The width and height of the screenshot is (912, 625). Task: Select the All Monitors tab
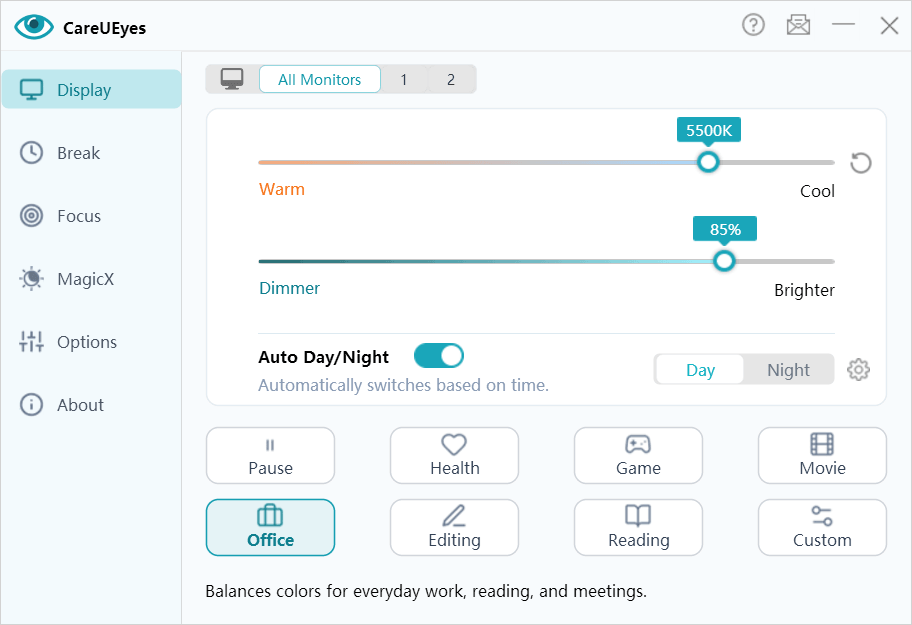[319, 79]
